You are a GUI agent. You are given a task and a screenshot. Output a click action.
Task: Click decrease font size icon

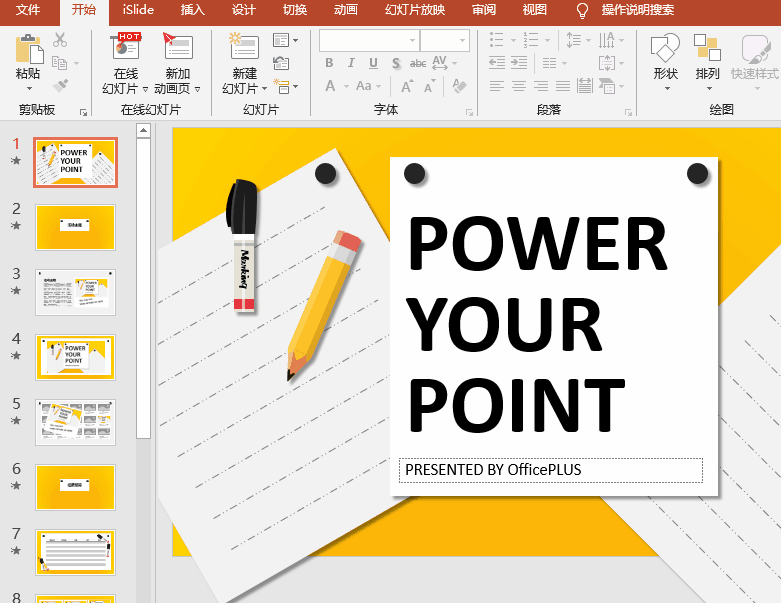tap(429, 87)
